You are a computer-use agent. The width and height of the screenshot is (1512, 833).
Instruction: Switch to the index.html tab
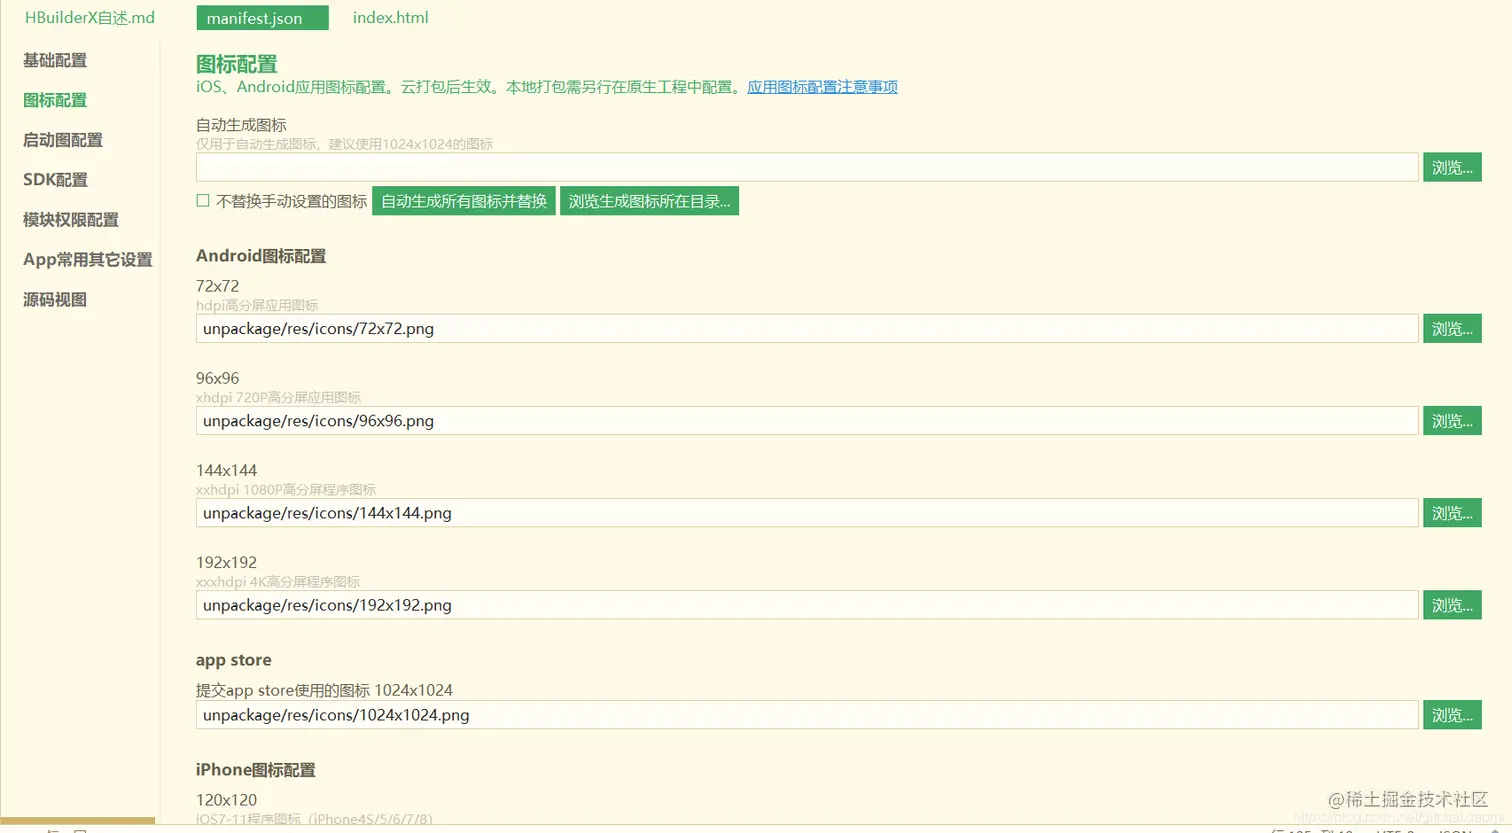tap(390, 17)
